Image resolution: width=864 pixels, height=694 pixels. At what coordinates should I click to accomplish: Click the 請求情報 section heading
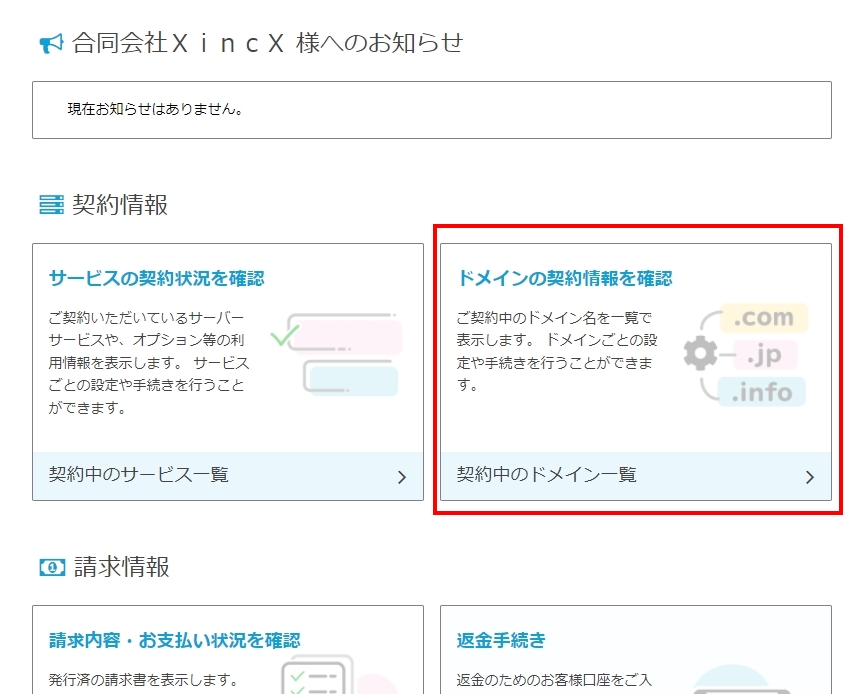click(x=122, y=567)
